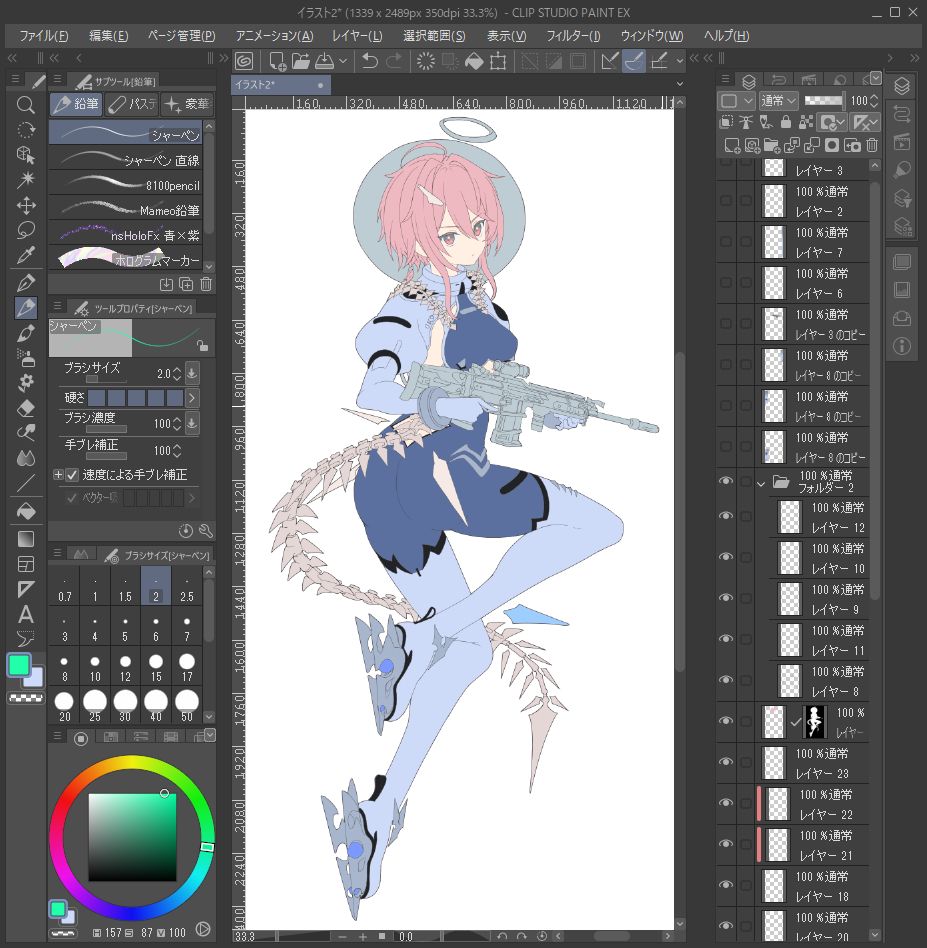Delete layer with the trash icon in layer panel
927x948 pixels.
point(872,145)
